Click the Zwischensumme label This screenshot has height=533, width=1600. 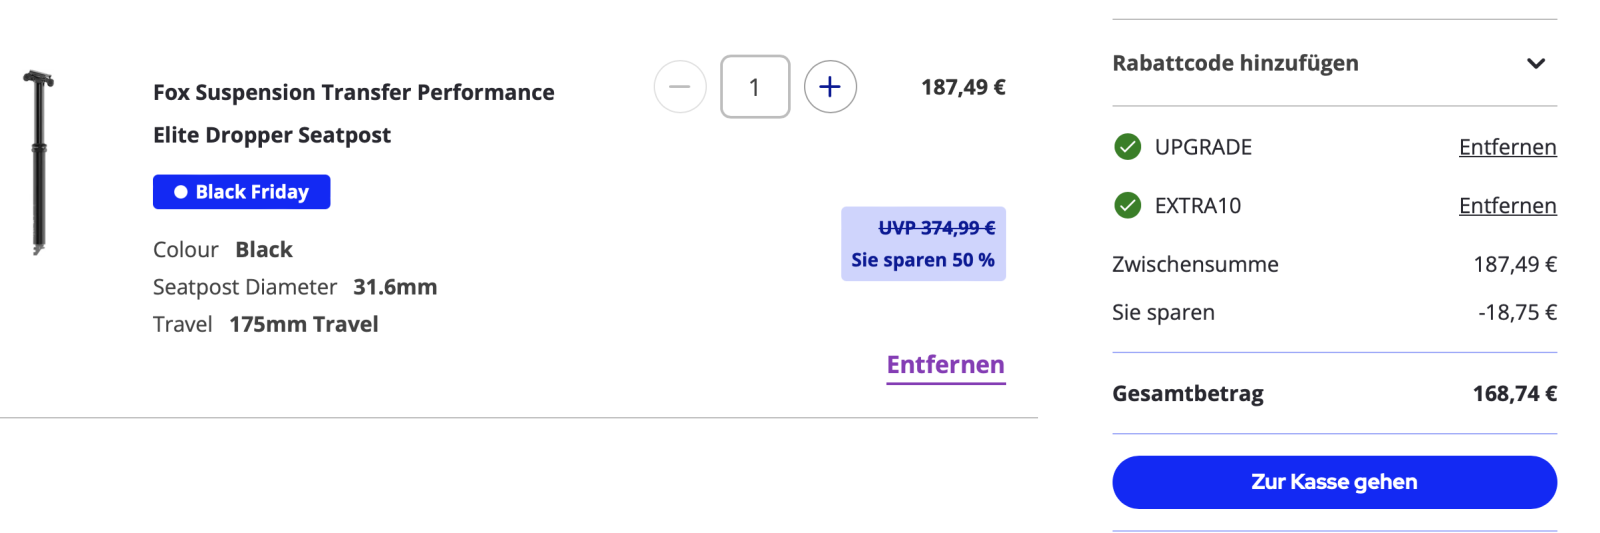tap(1195, 264)
